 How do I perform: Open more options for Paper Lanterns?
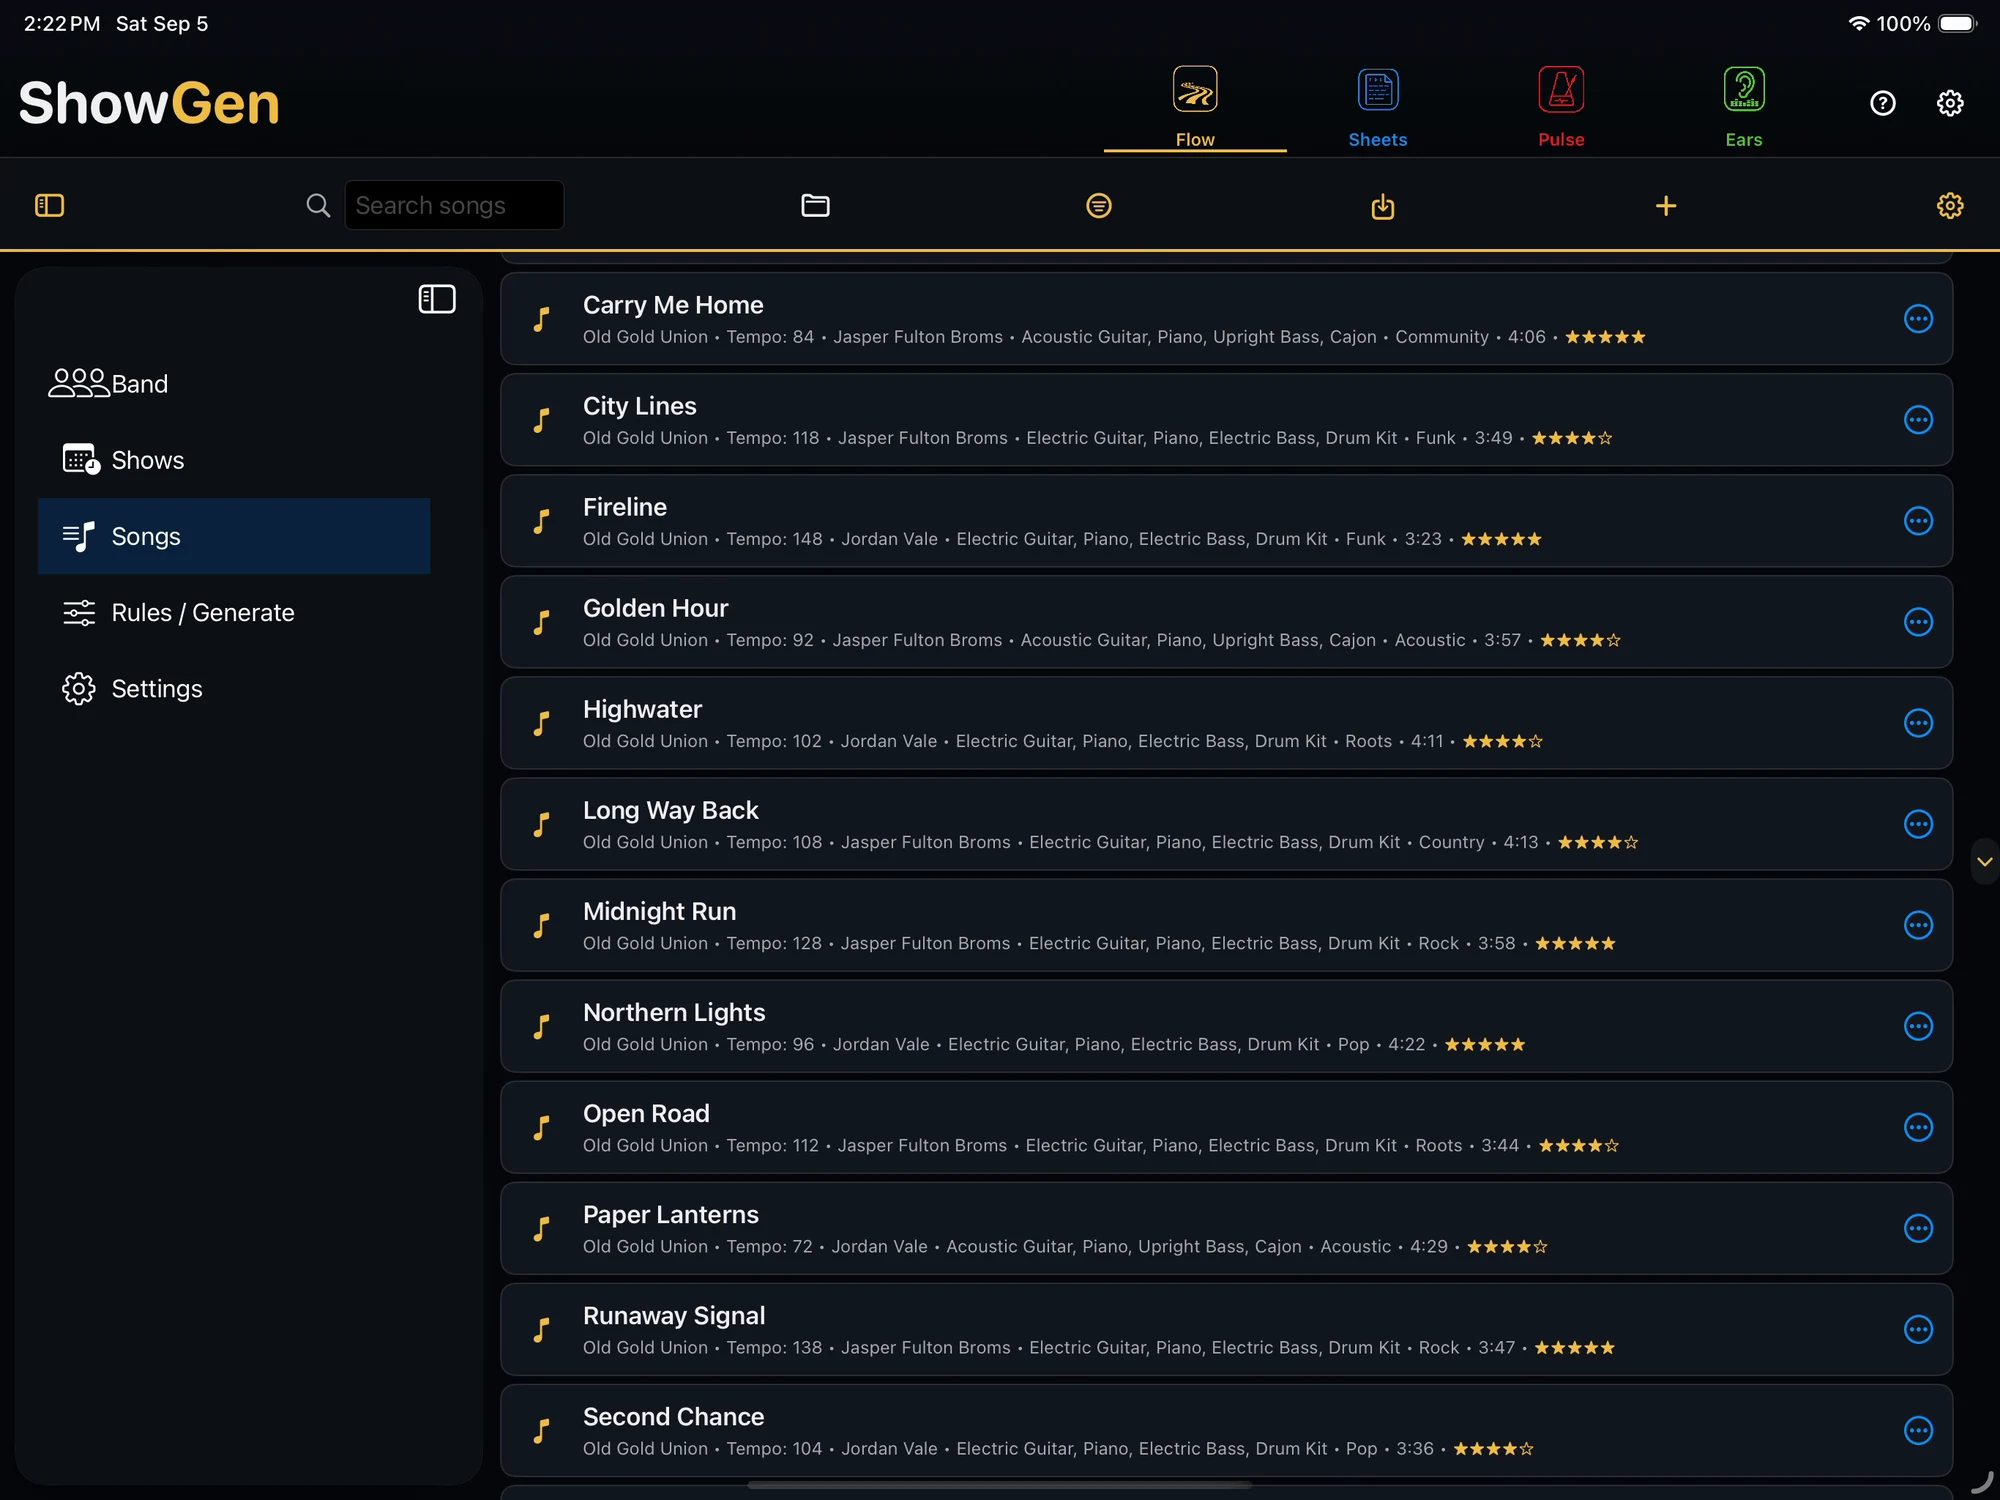pyautogui.click(x=1918, y=1228)
